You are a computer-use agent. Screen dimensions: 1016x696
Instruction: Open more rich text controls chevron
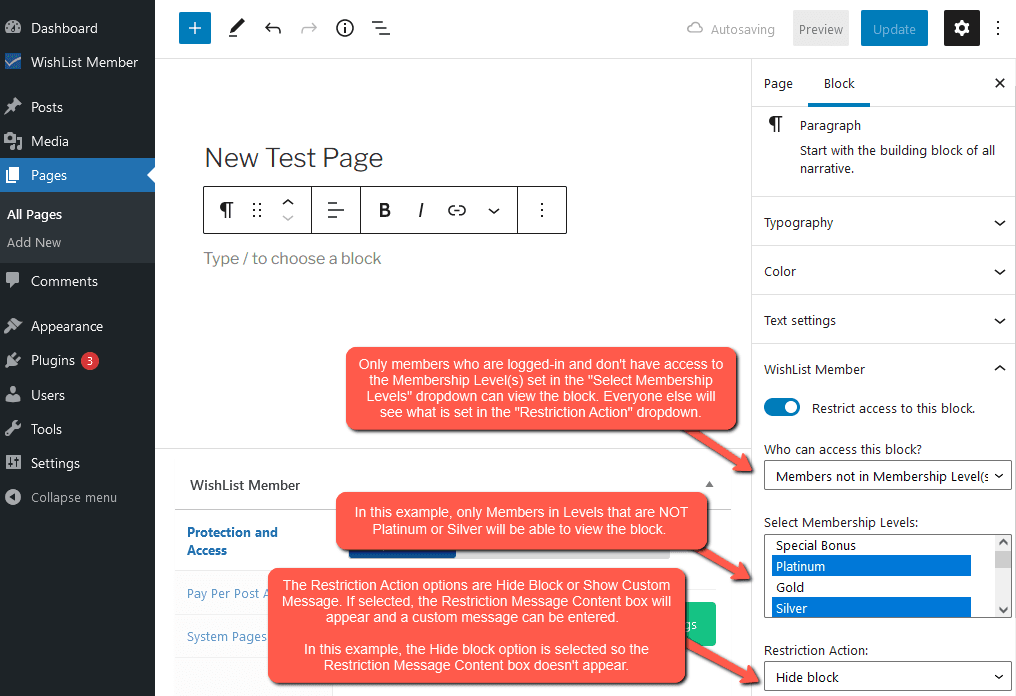[x=494, y=211]
